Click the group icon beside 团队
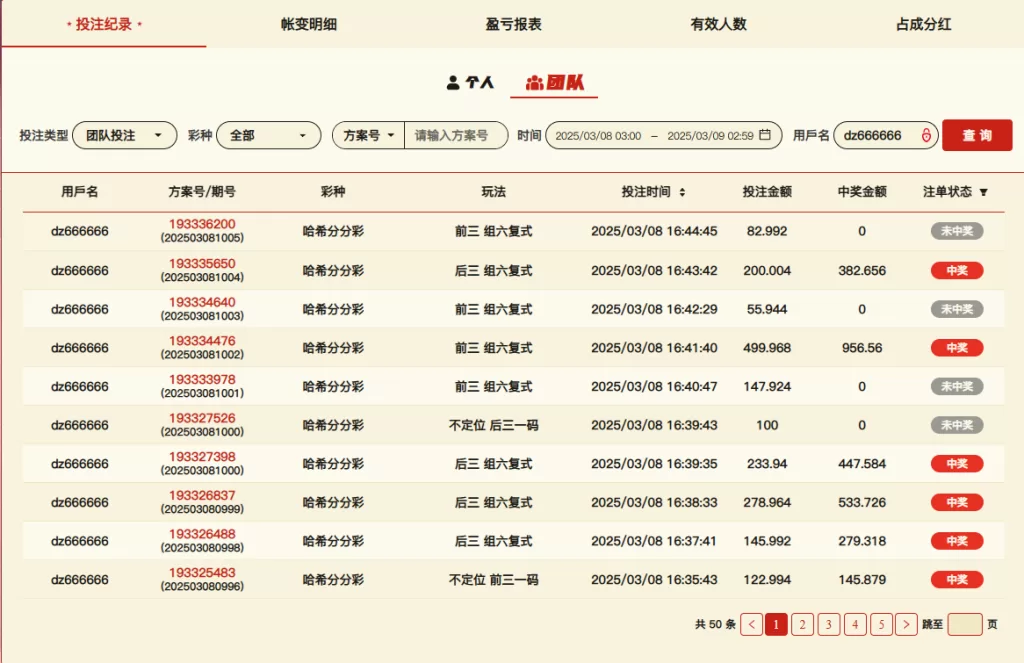1024x663 pixels. (x=535, y=82)
